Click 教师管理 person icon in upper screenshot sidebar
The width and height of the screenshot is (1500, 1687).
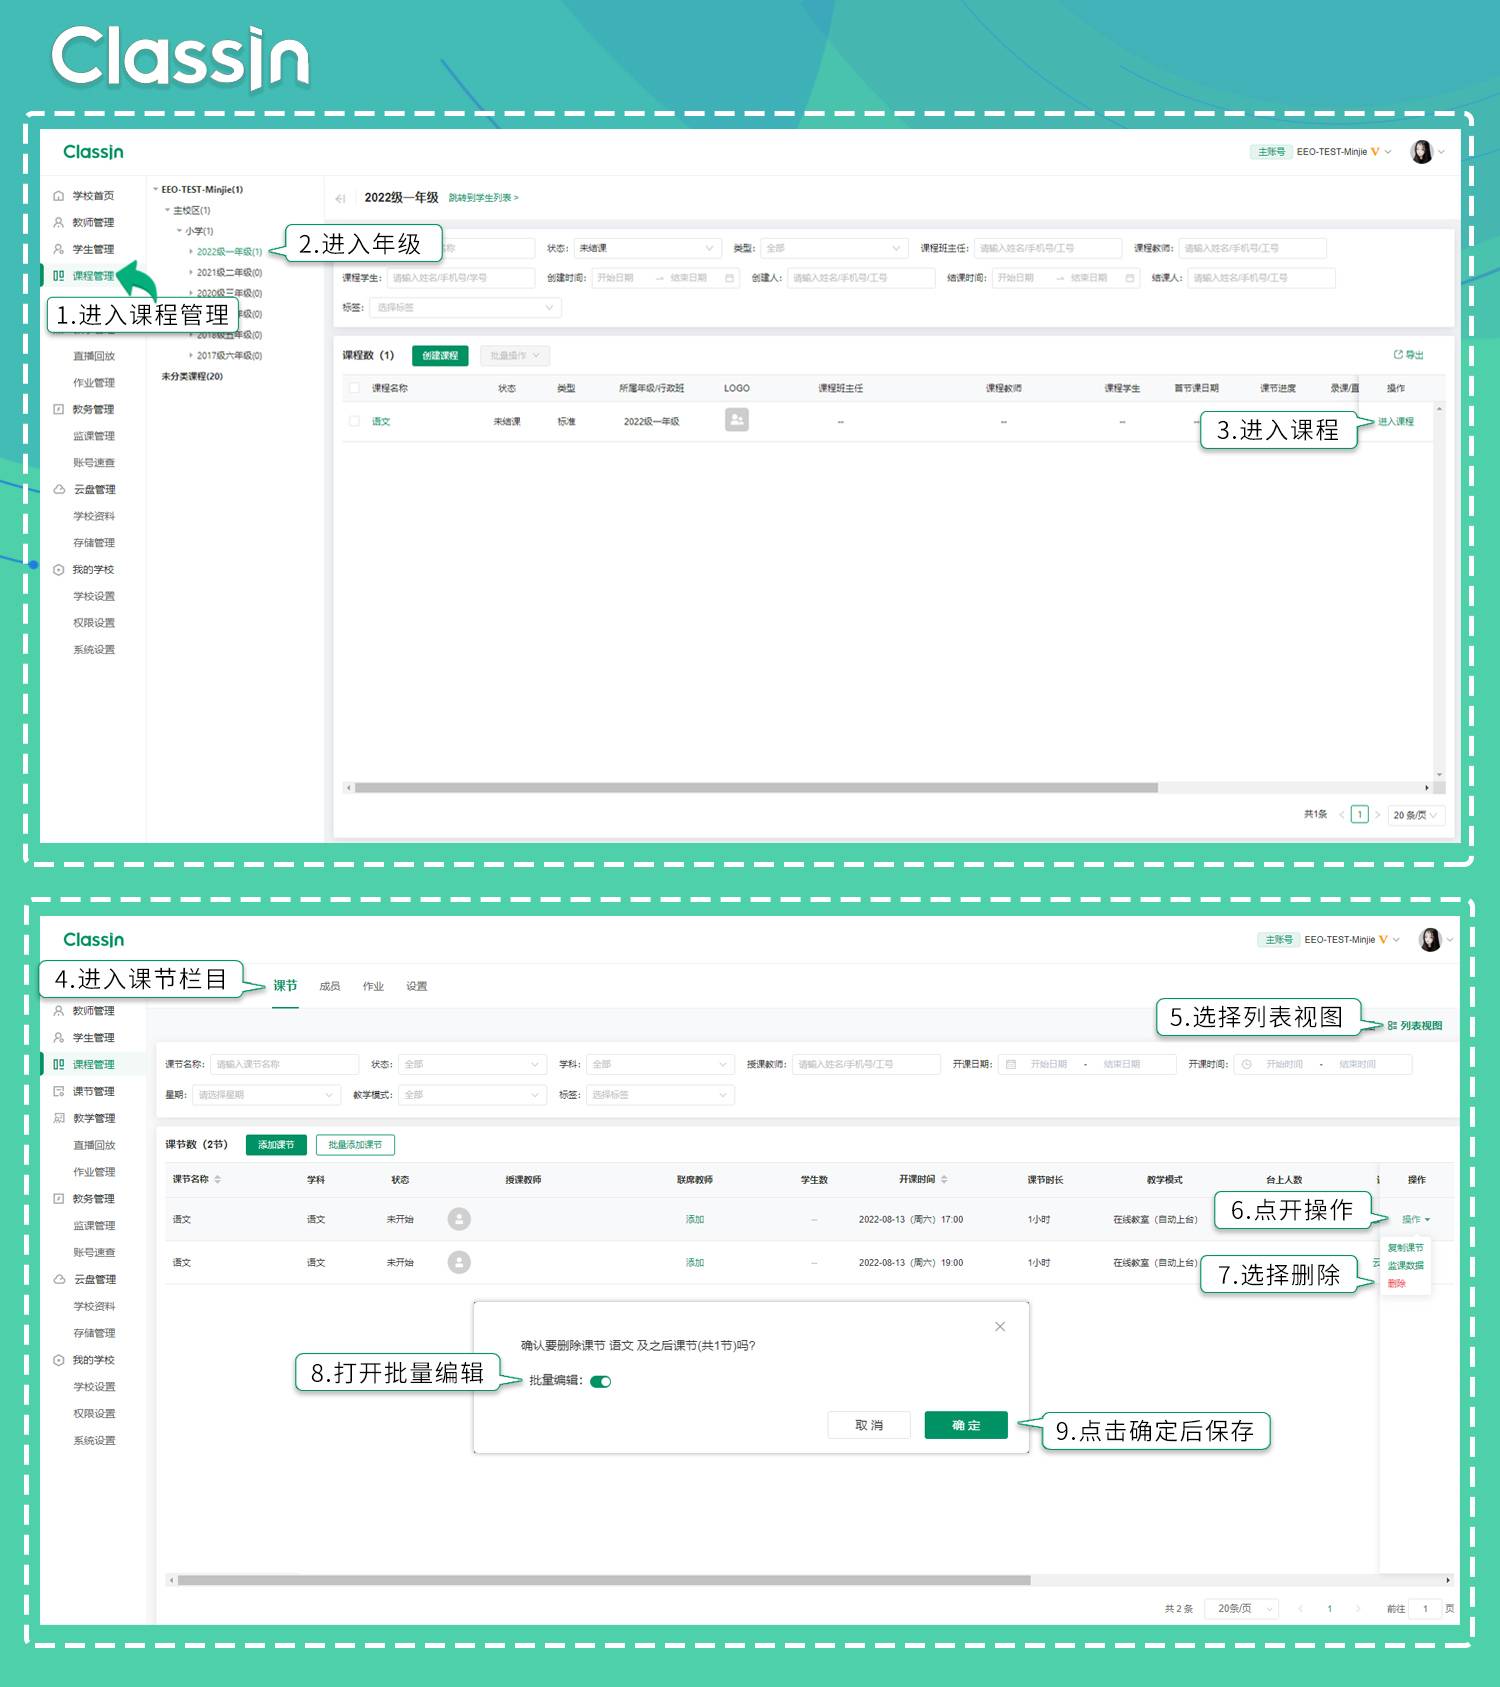pos(59,223)
